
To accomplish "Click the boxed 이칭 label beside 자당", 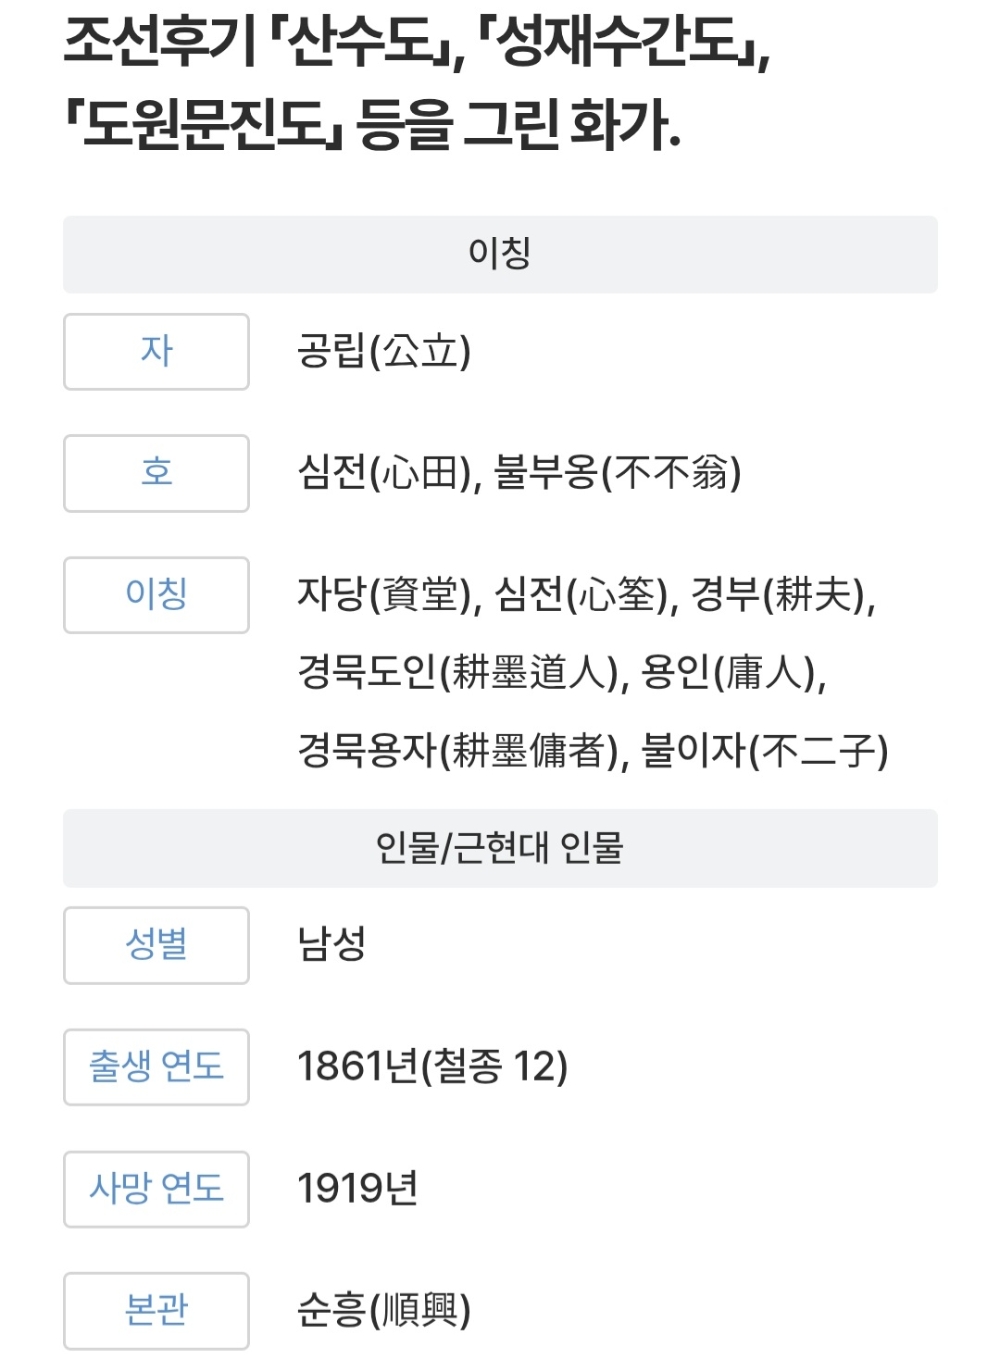I will 156,595.
